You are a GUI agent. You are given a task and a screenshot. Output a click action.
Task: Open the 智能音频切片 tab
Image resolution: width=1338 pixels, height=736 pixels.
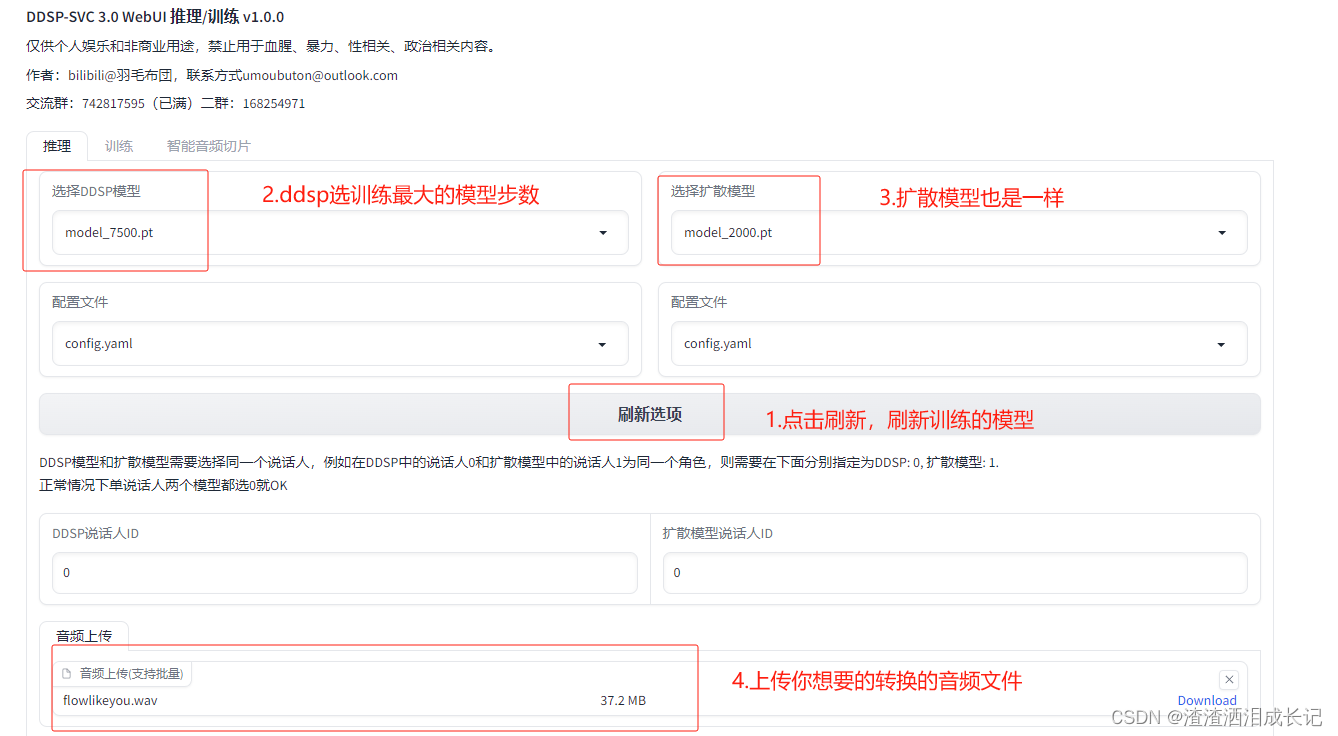(x=208, y=145)
